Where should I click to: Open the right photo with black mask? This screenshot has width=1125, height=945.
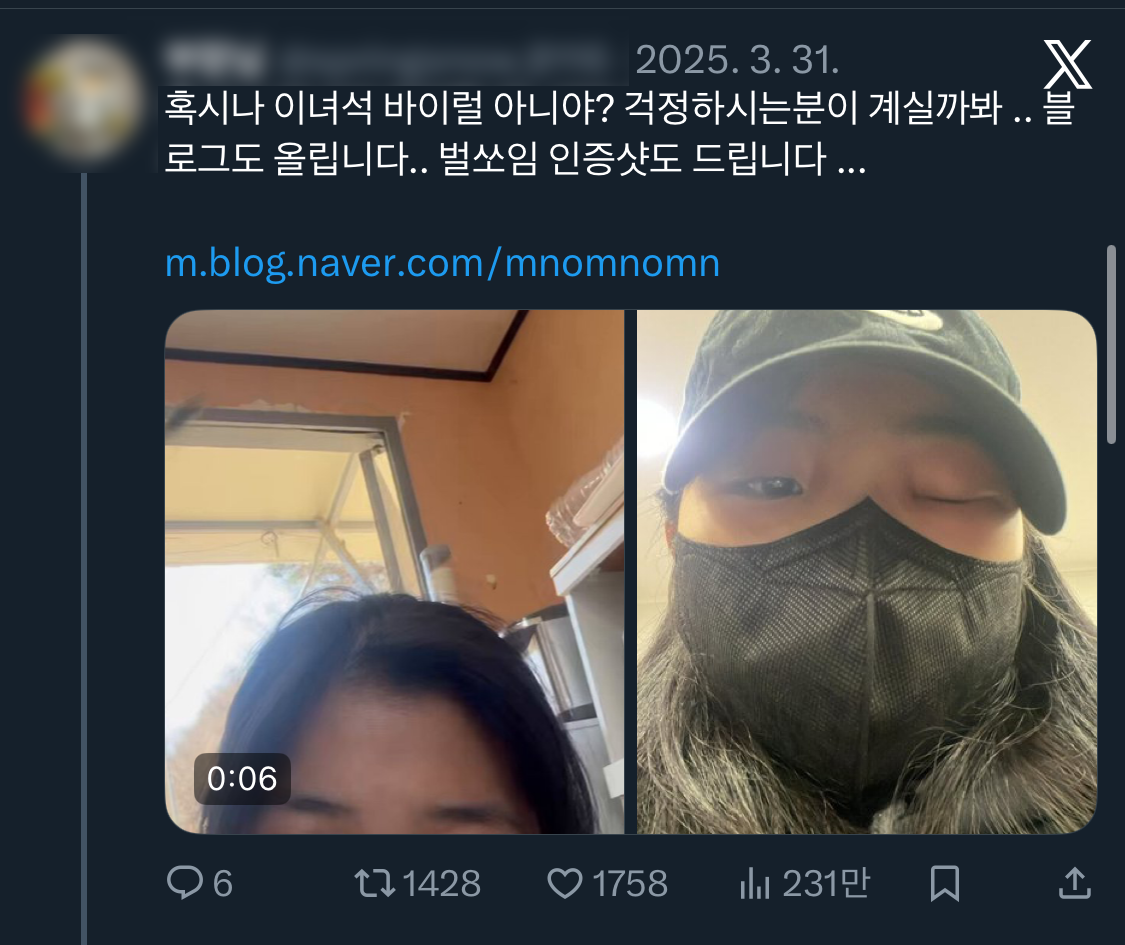pos(866,571)
